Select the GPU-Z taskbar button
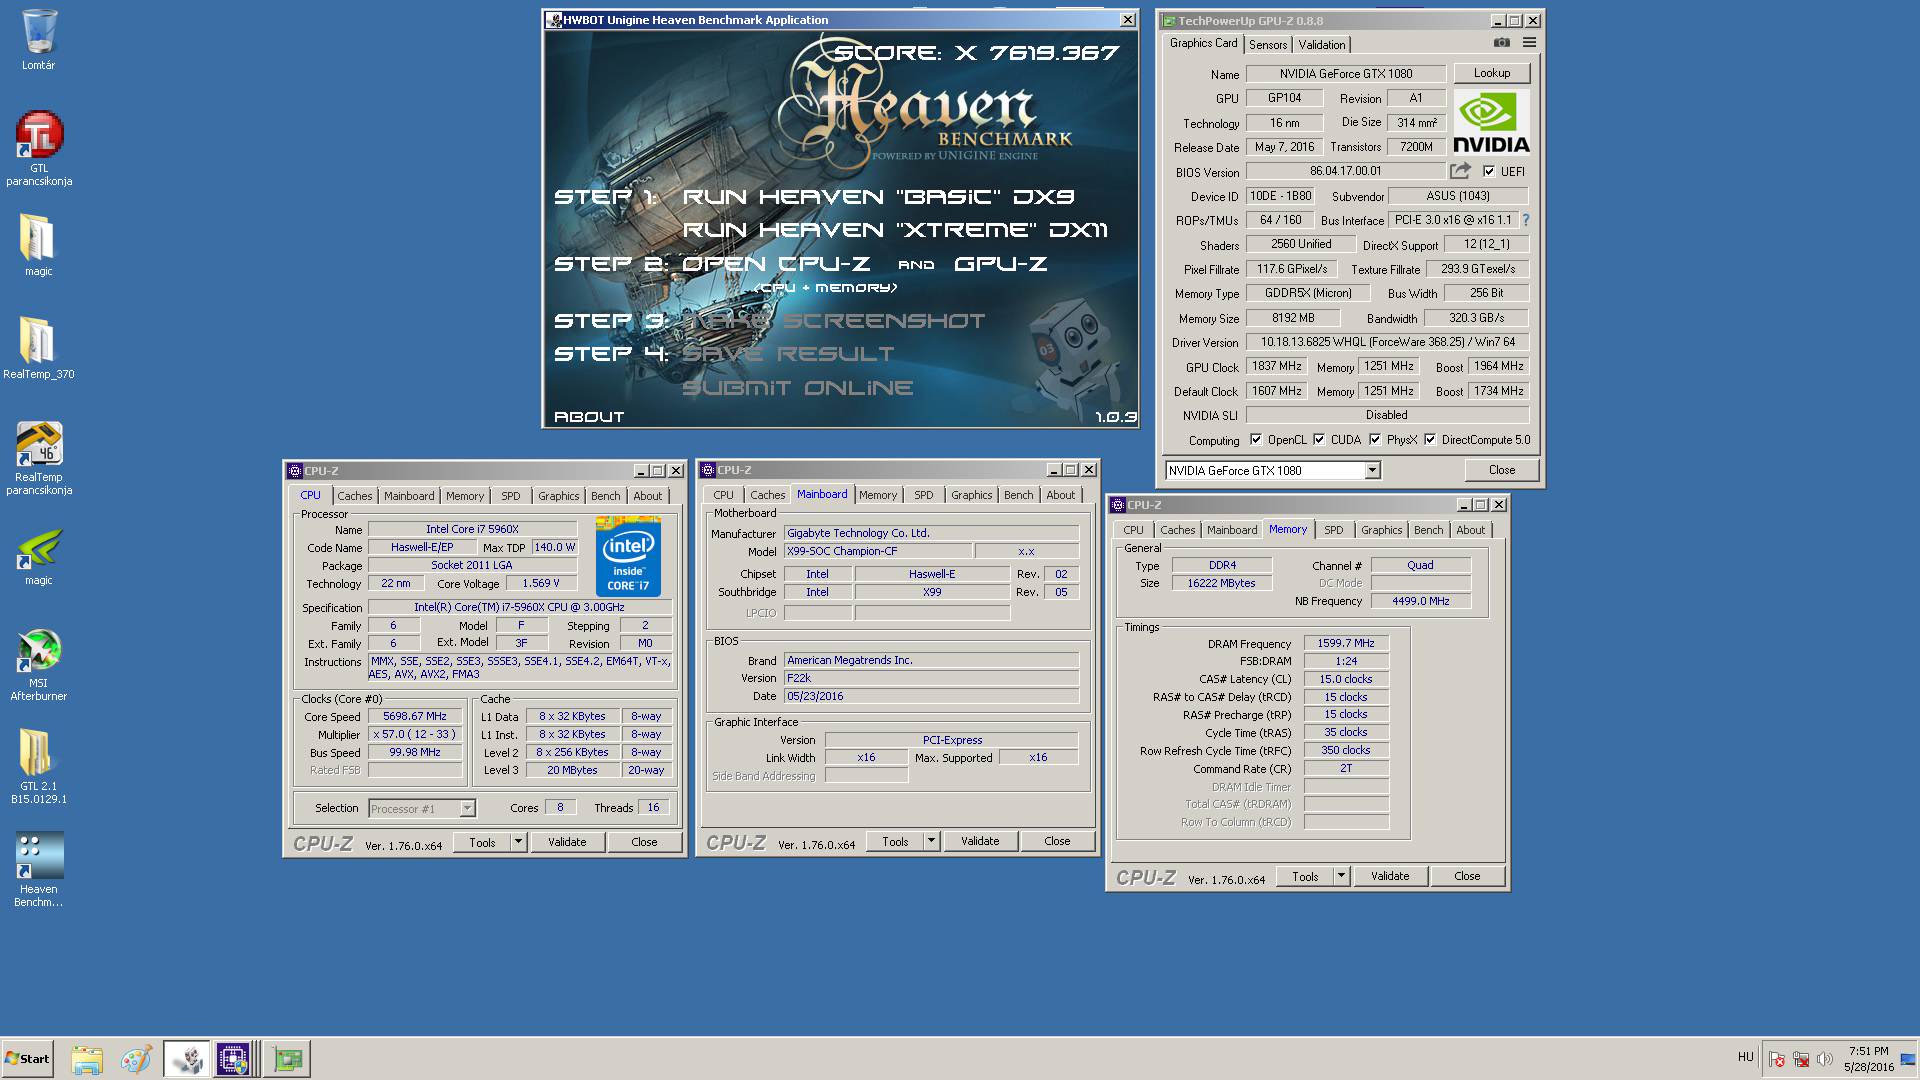This screenshot has height=1080, width=1920. click(x=288, y=1059)
